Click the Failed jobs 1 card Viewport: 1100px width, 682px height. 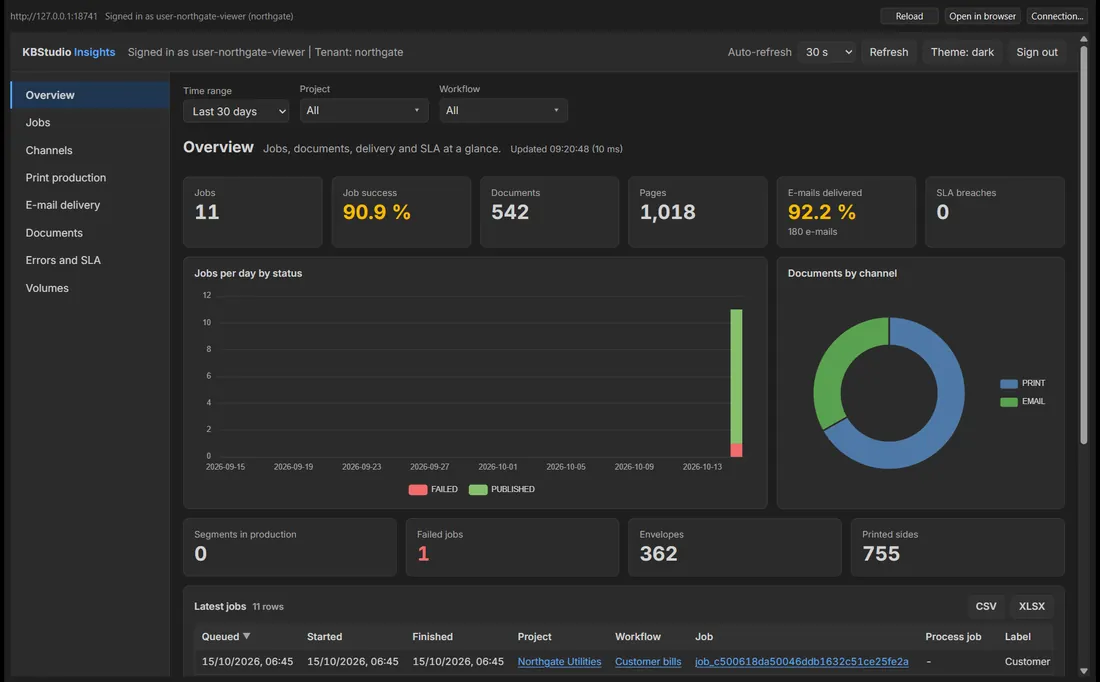coord(512,547)
